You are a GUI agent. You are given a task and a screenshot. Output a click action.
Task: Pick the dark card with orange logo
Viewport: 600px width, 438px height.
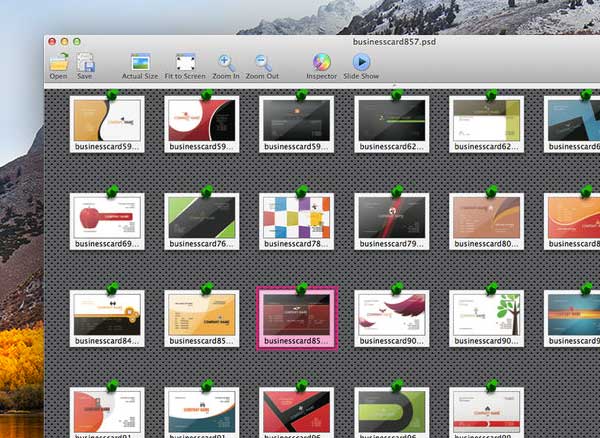coord(297,124)
